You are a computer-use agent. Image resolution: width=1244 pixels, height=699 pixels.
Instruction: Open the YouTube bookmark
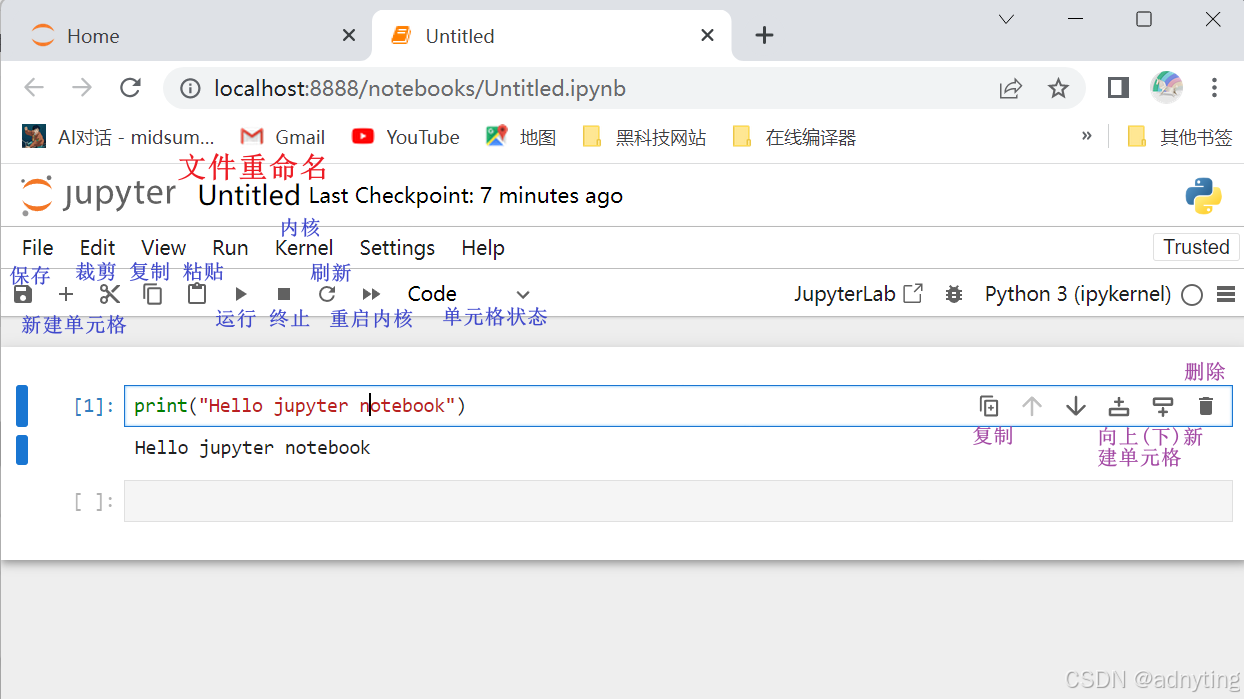[406, 137]
